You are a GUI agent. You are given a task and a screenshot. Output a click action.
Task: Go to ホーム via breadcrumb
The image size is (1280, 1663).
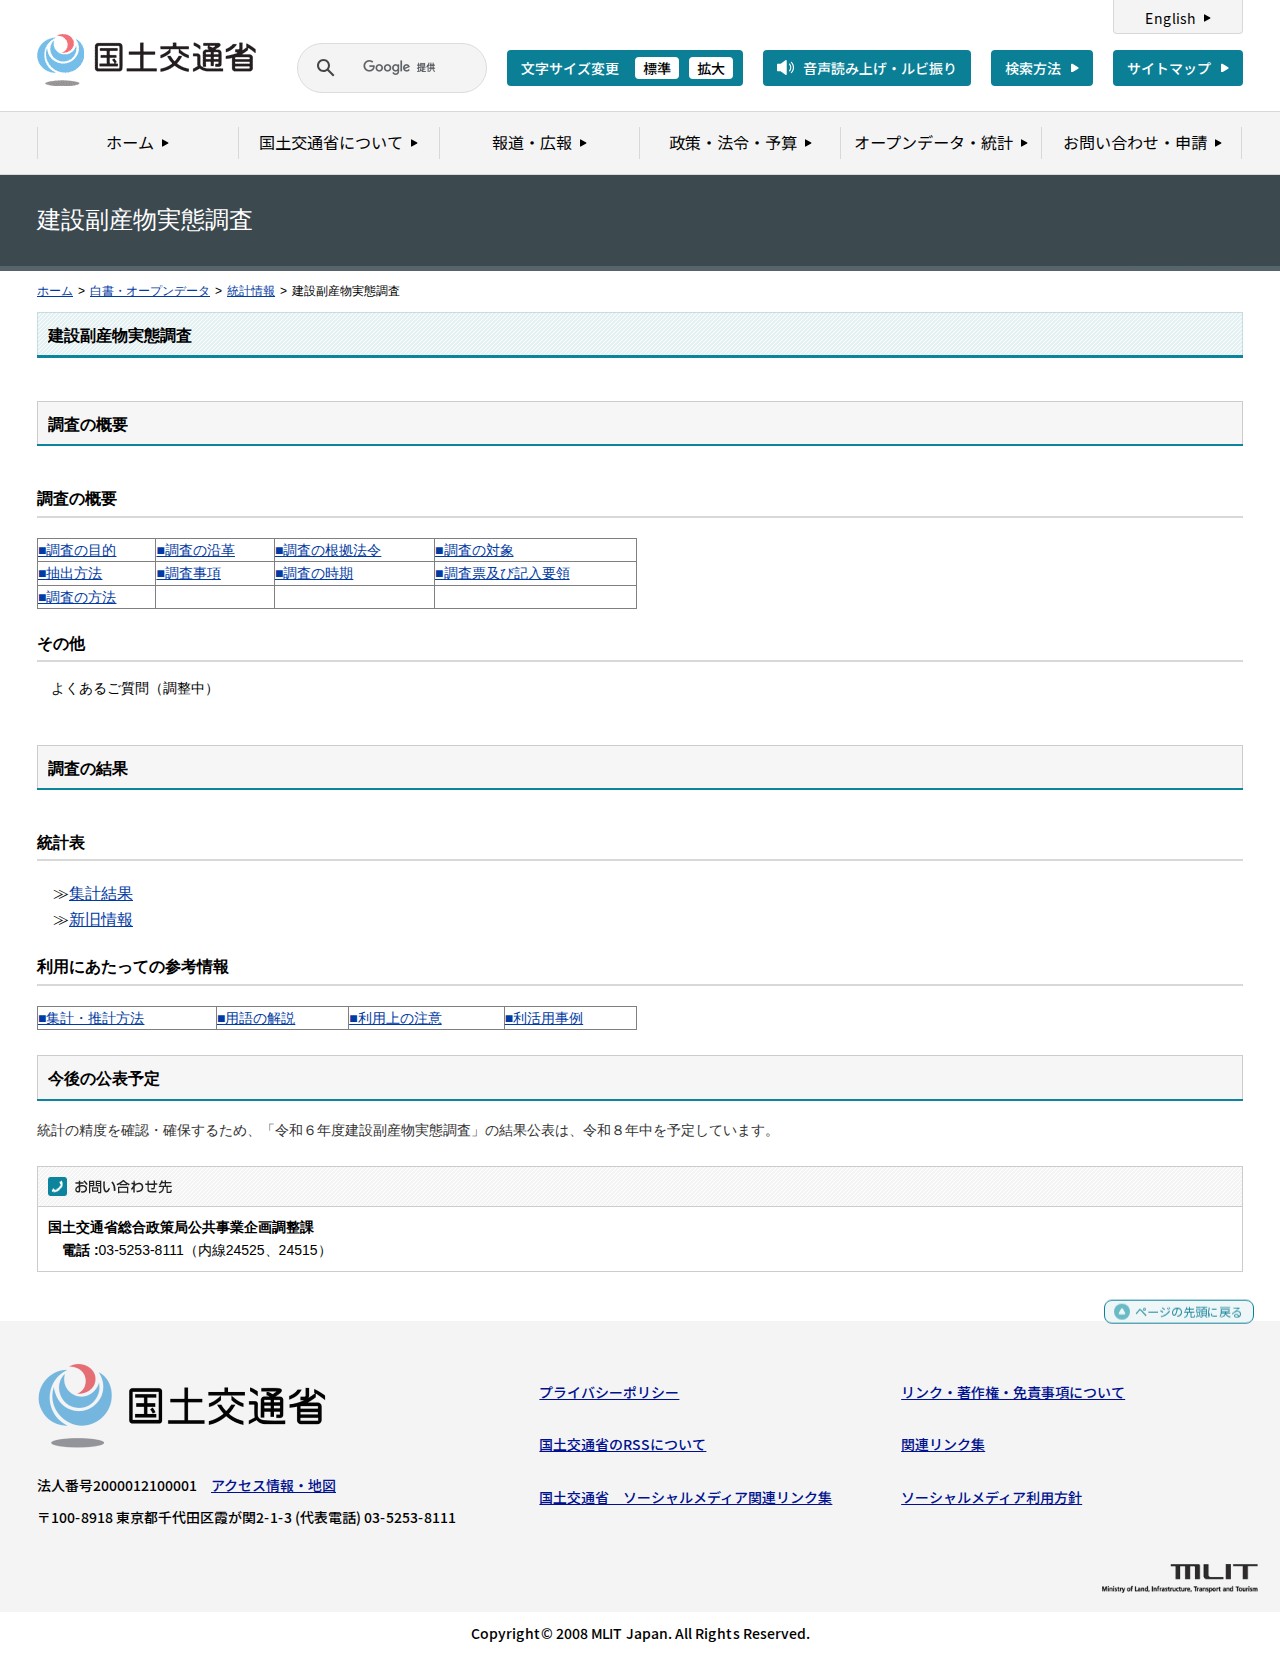coord(55,291)
